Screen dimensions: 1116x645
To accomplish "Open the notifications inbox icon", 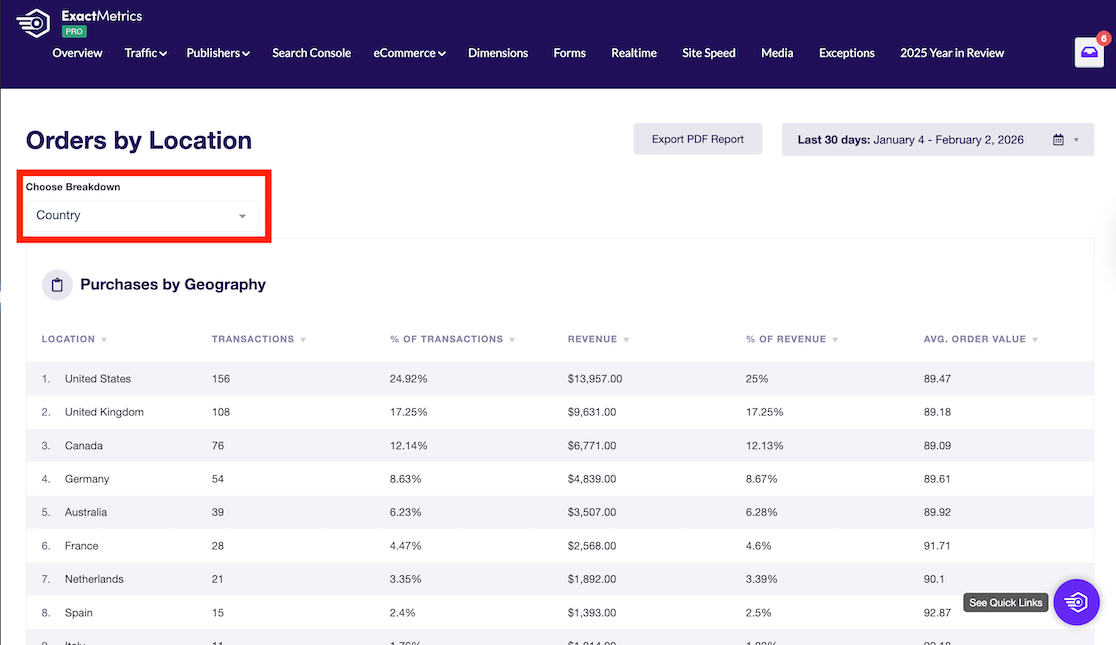I will (x=1089, y=53).
